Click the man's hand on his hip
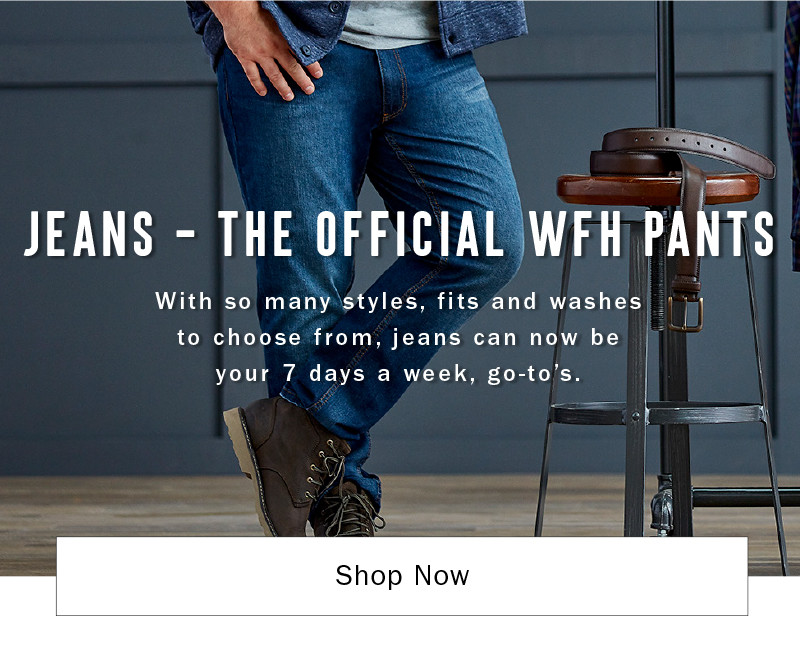The height and width of the screenshot is (646, 800). 268,48
